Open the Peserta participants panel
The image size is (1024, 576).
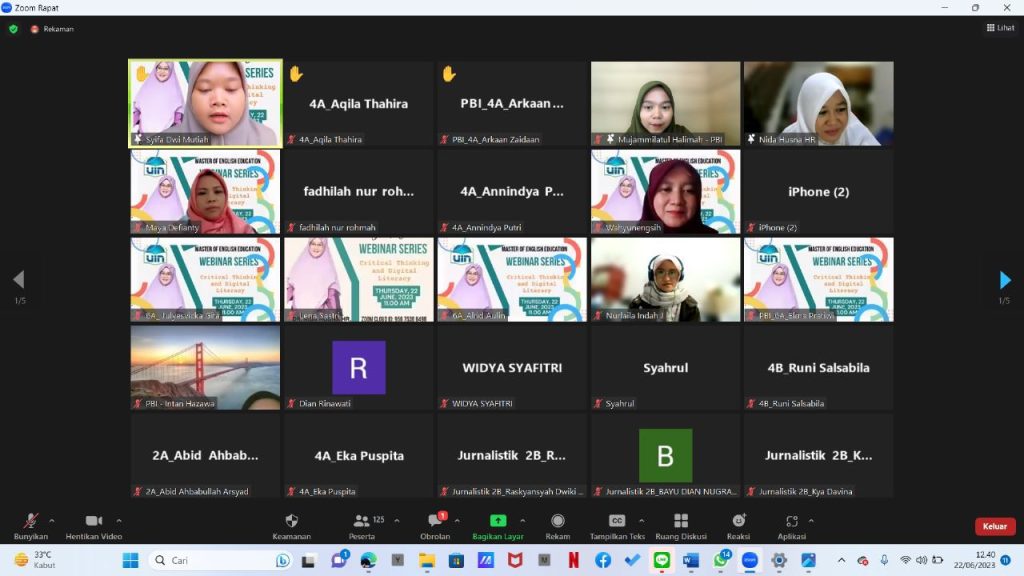pos(362,521)
